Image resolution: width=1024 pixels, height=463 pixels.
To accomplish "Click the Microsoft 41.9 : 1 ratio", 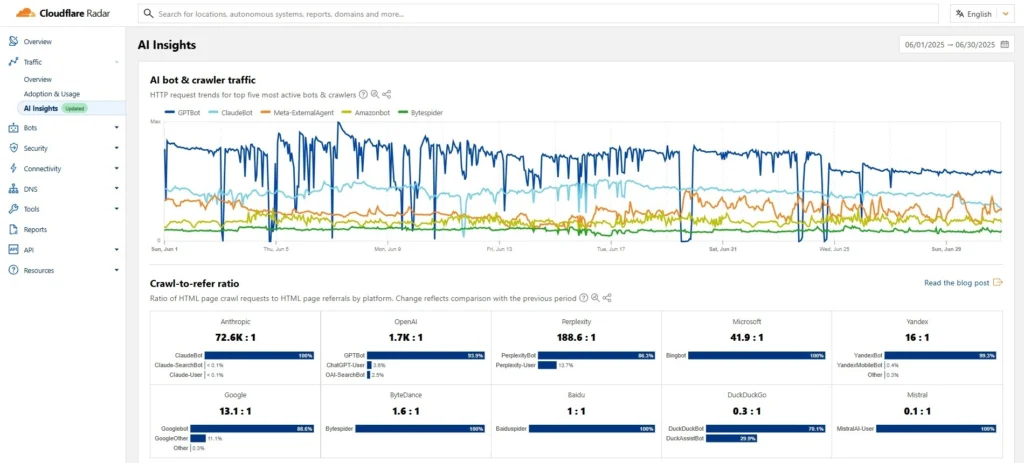I will coord(746,338).
